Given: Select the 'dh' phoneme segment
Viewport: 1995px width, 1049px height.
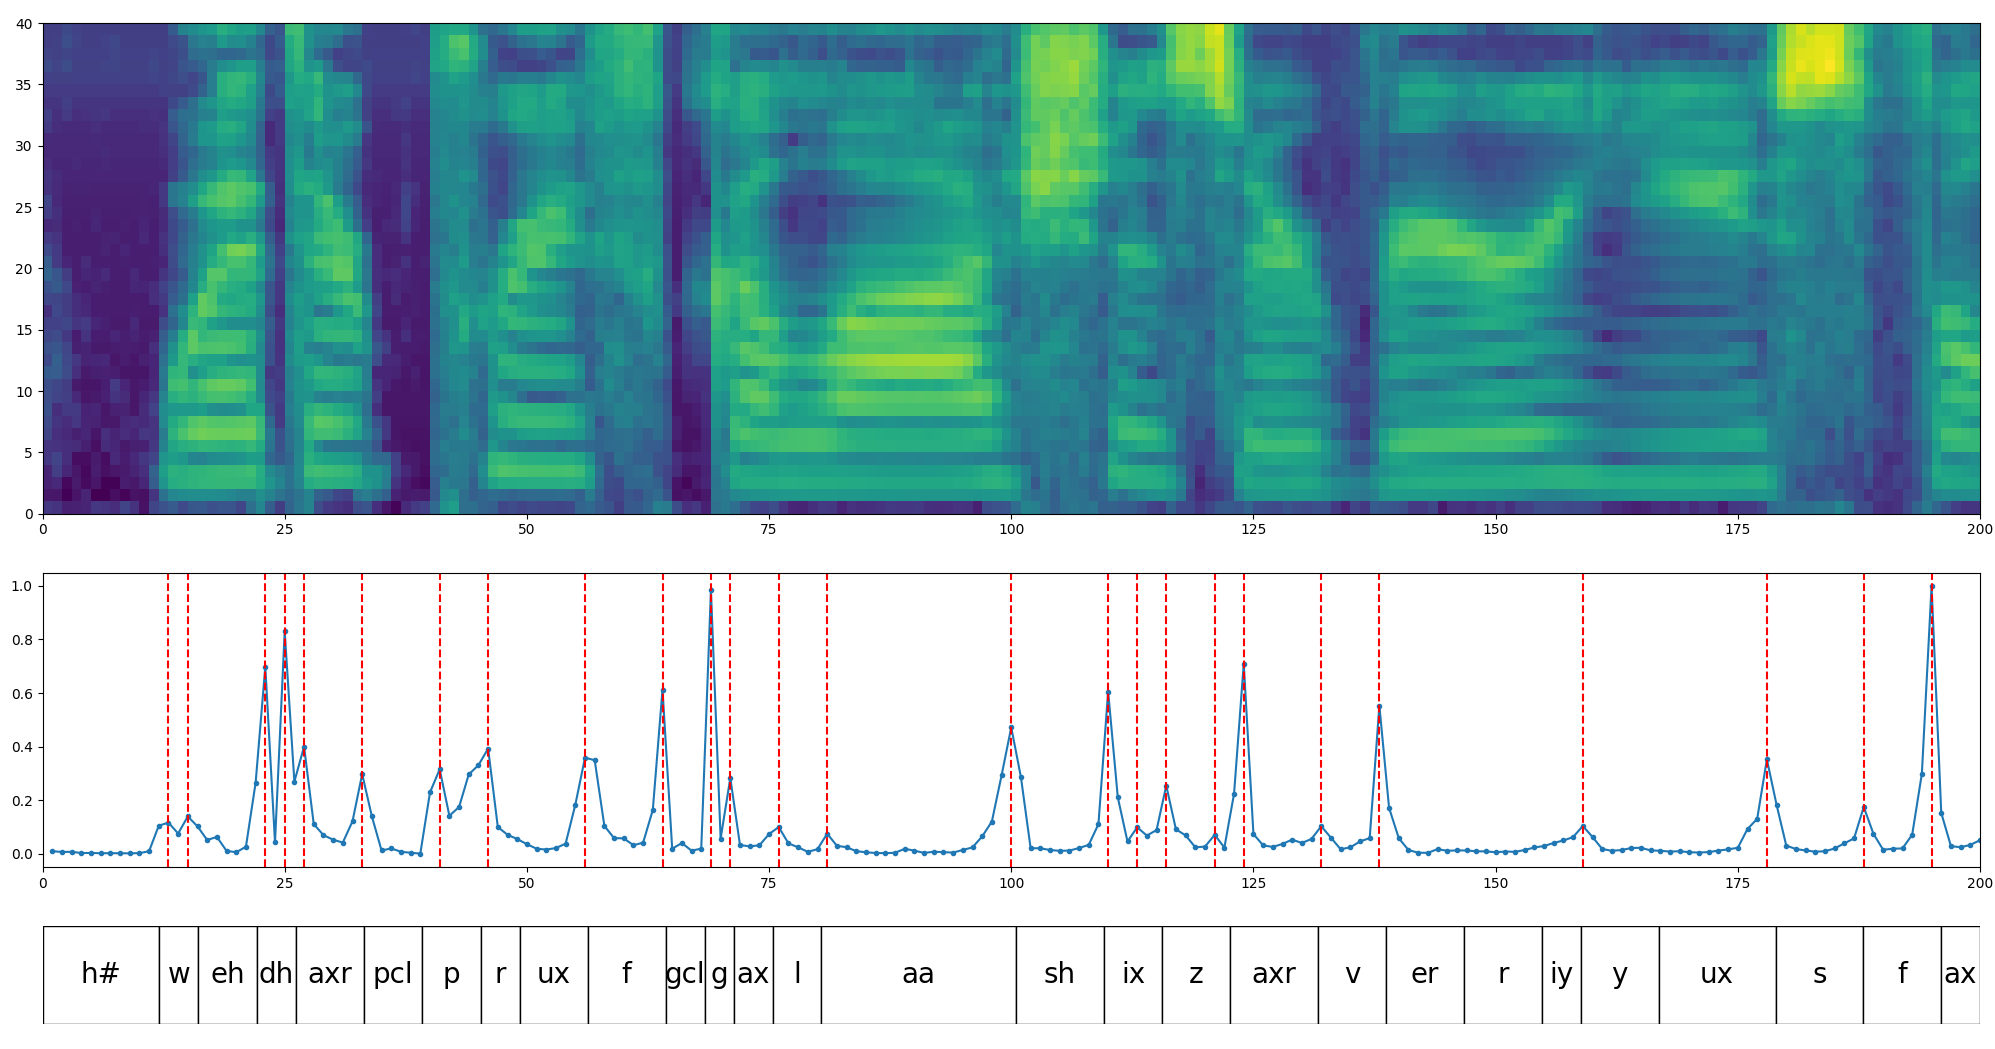Looking at the screenshot, I should (276, 974).
